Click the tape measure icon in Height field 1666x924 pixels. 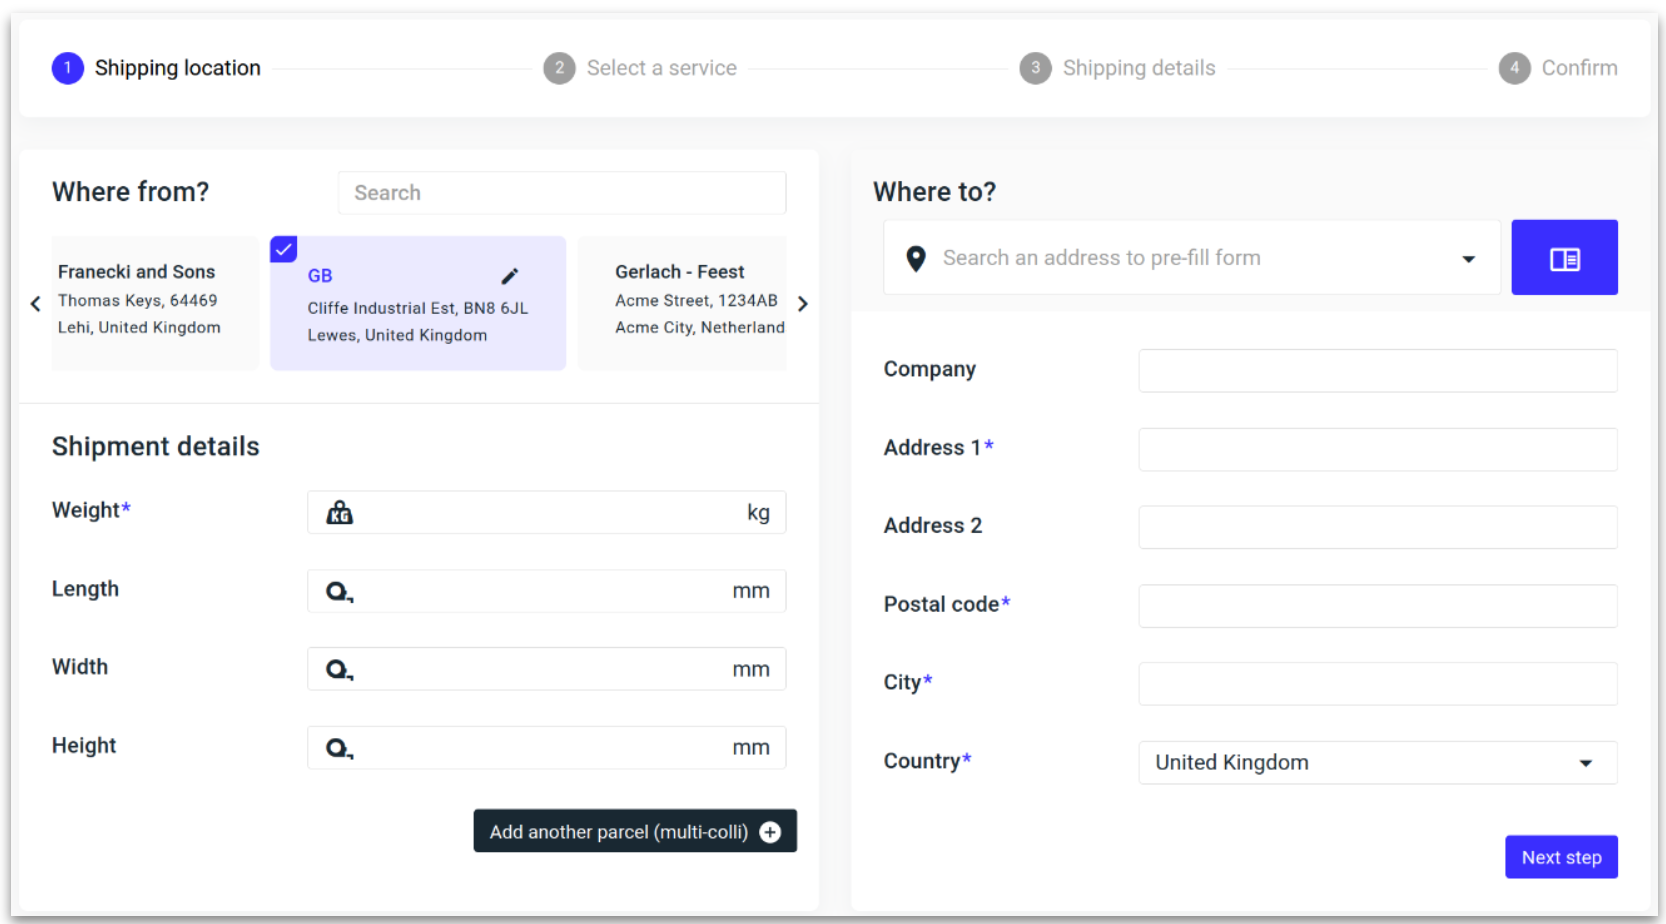(x=340, y=748)
